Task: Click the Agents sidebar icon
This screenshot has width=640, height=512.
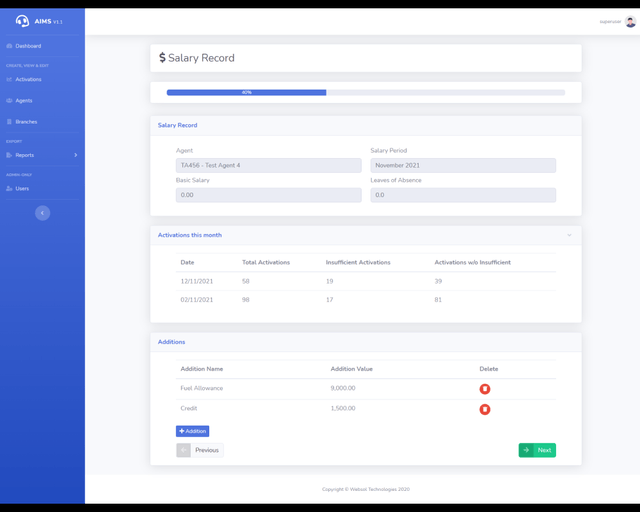Action: coord(9,101)
